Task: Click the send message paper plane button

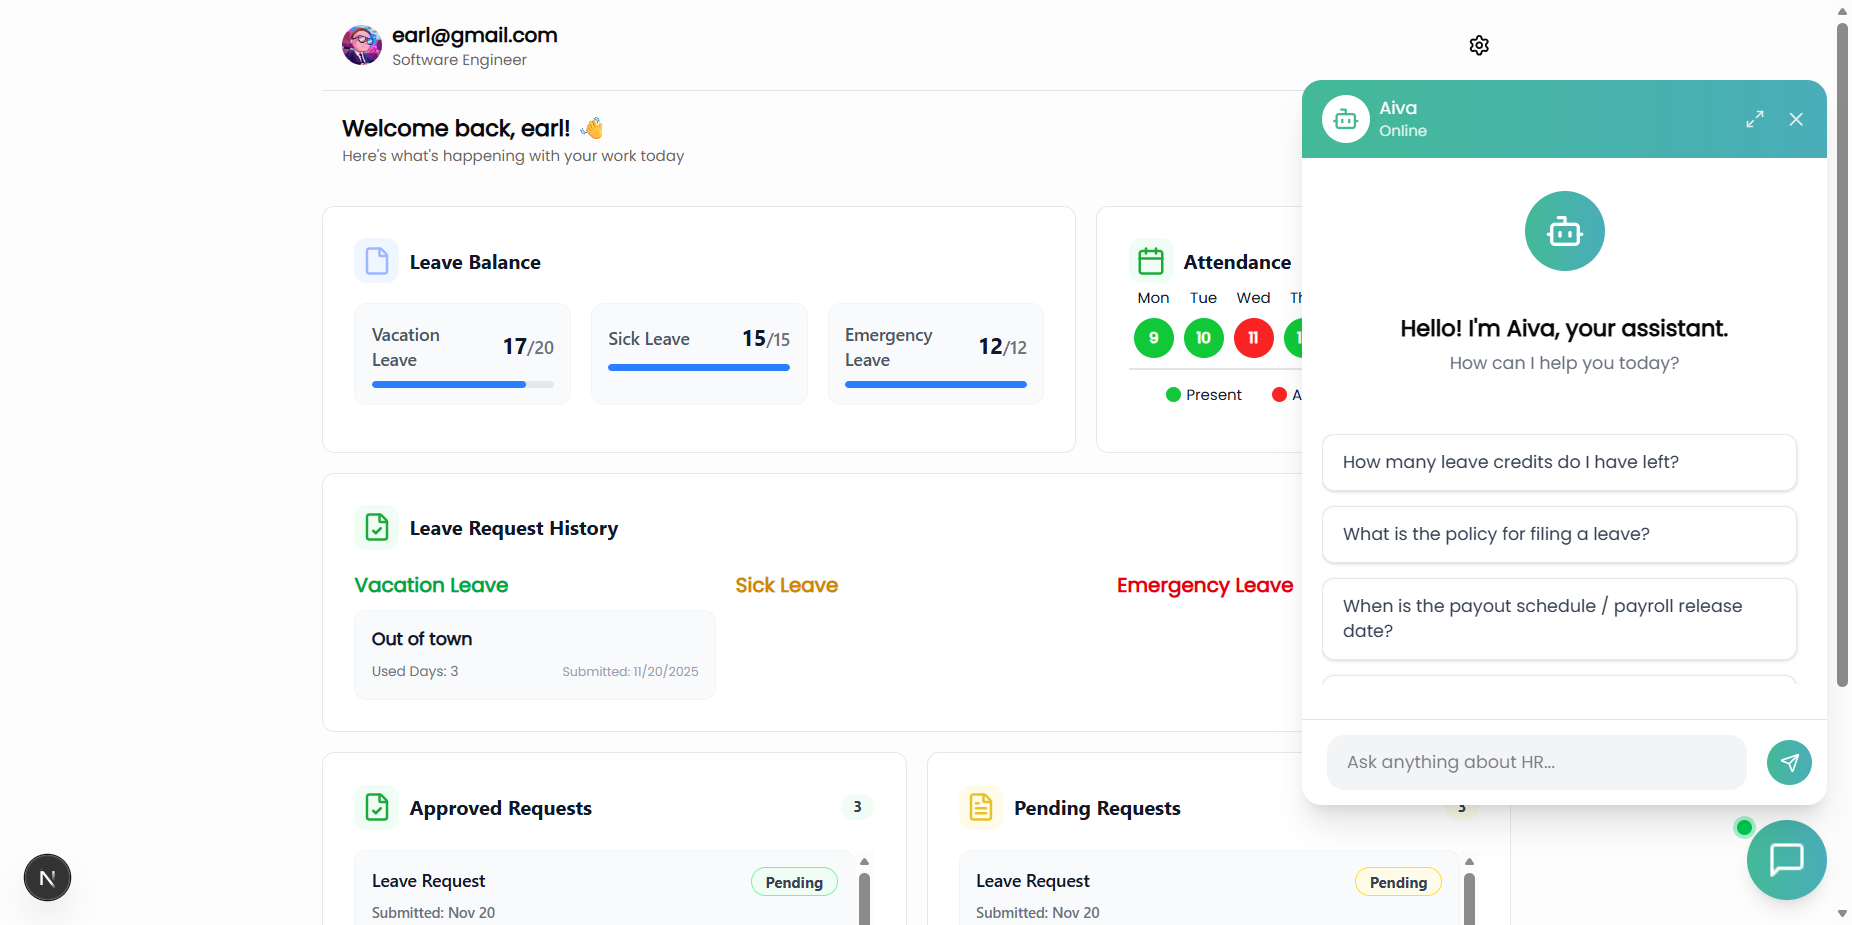Action: tap(1789, 762)
